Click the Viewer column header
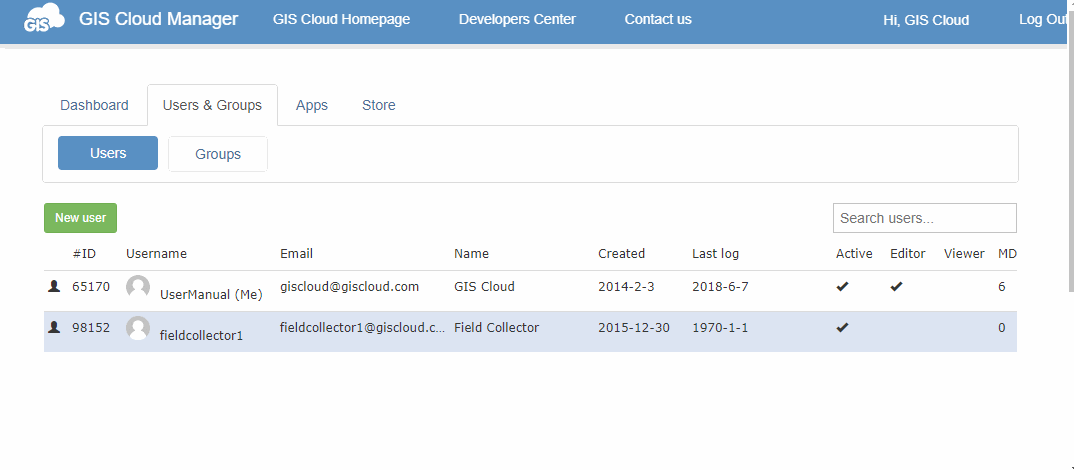 (x=964, y=253)
